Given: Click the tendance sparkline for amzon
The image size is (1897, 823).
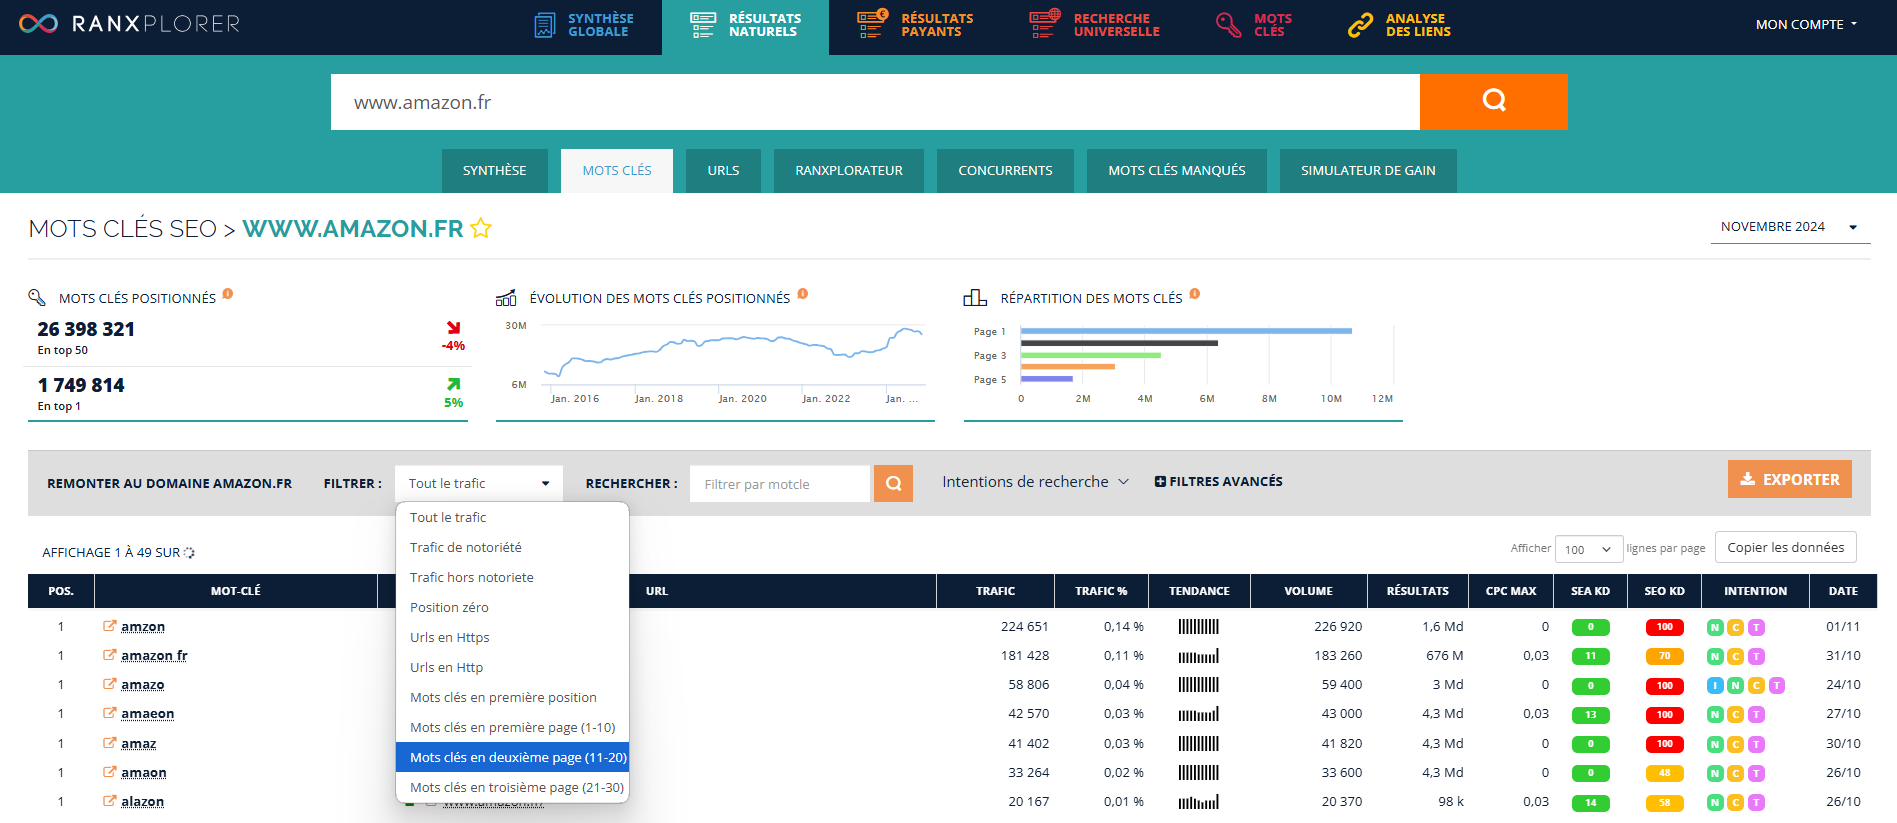Looking at the screenshot, I should (1199, 627).
